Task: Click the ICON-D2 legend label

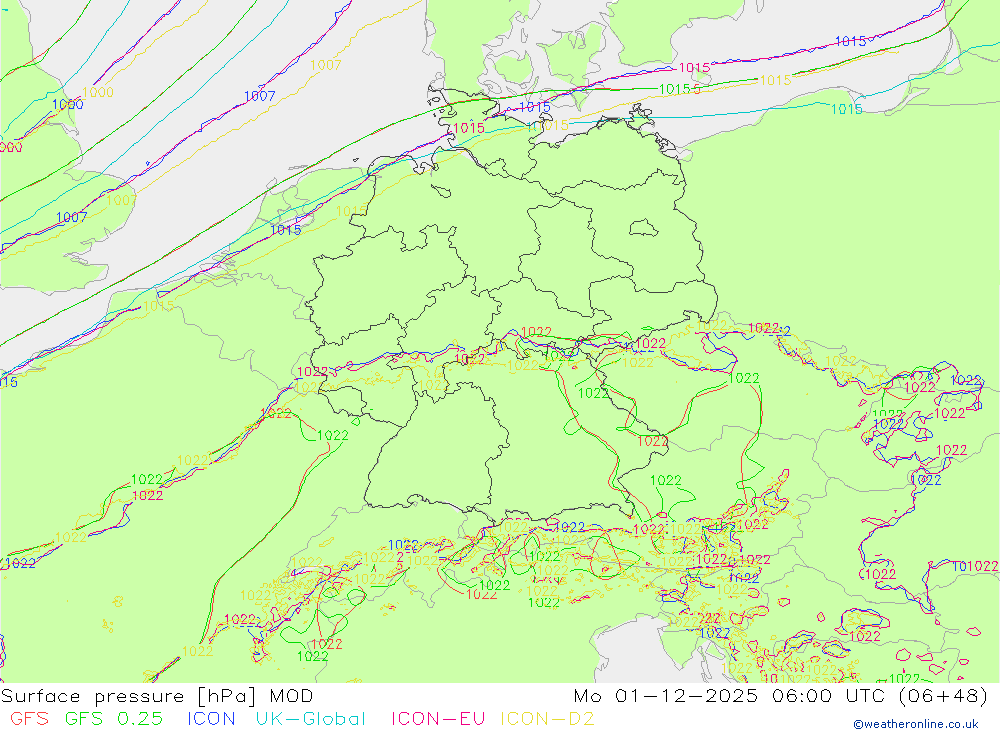Action: pyautogui.click(x=547, y=718)
